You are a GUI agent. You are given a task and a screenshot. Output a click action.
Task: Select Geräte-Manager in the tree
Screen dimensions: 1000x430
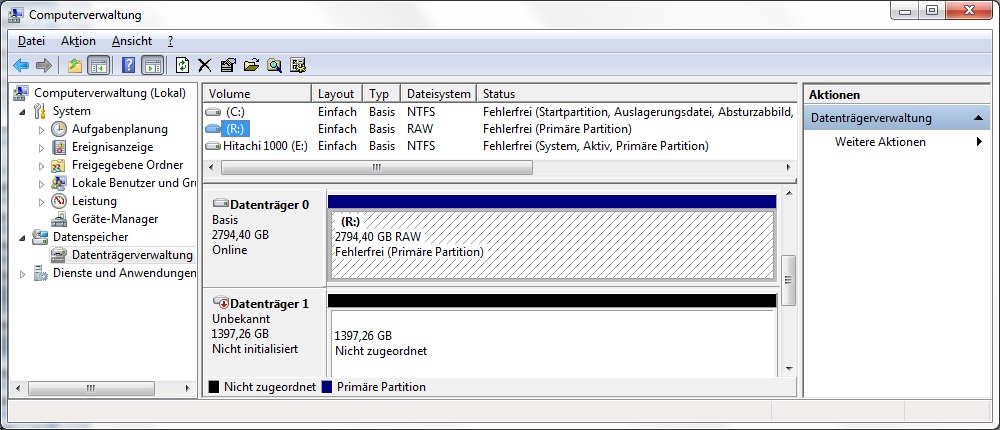(x=115, y=219)
